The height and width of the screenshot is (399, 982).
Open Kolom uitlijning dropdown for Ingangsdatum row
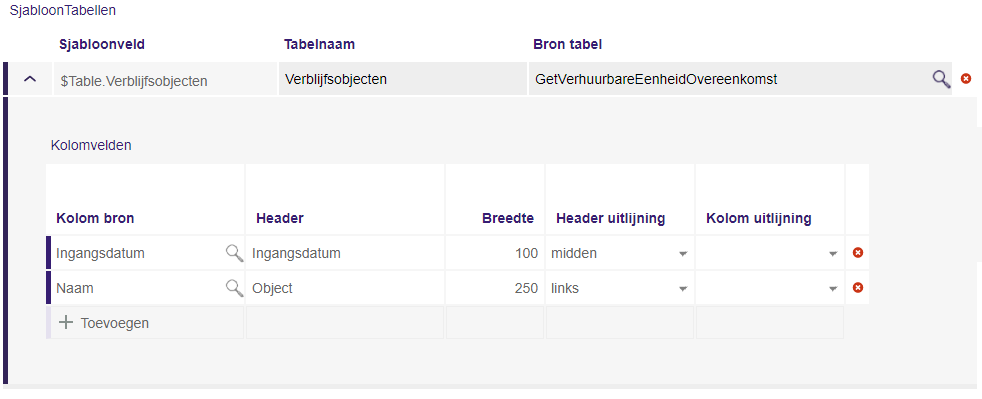pyautogui.click(x=770, y=253)
